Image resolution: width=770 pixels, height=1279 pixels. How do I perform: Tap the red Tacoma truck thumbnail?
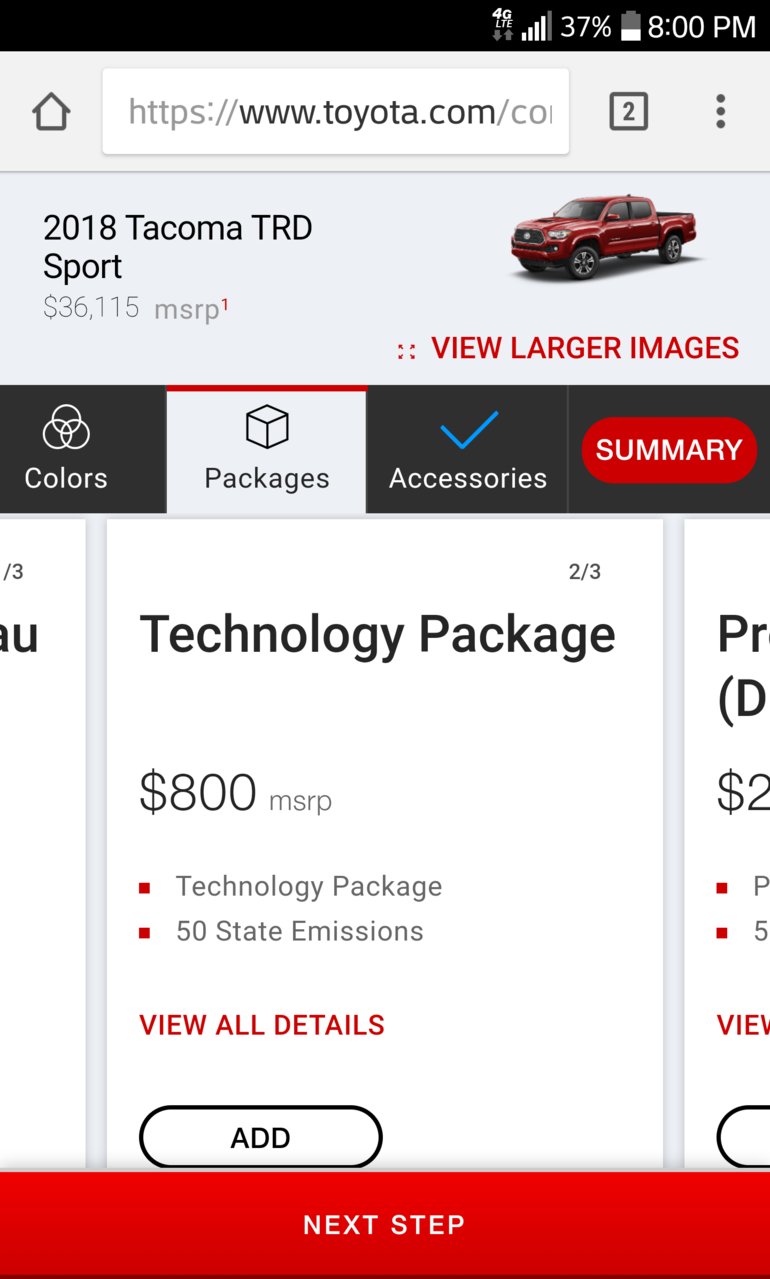603,238
